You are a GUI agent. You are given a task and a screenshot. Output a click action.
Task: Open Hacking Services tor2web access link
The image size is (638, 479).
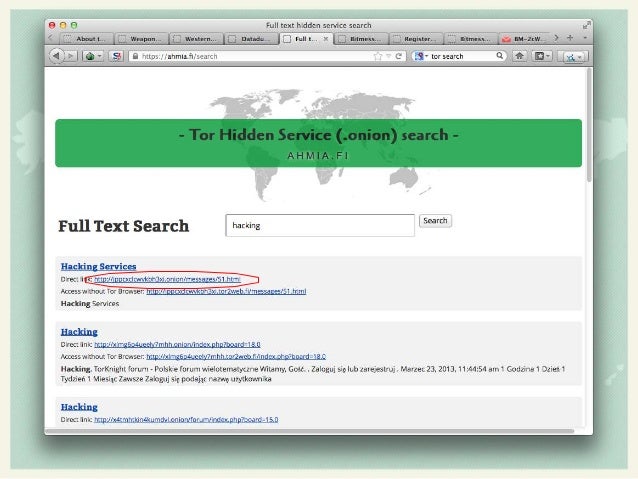pos(226,291)
